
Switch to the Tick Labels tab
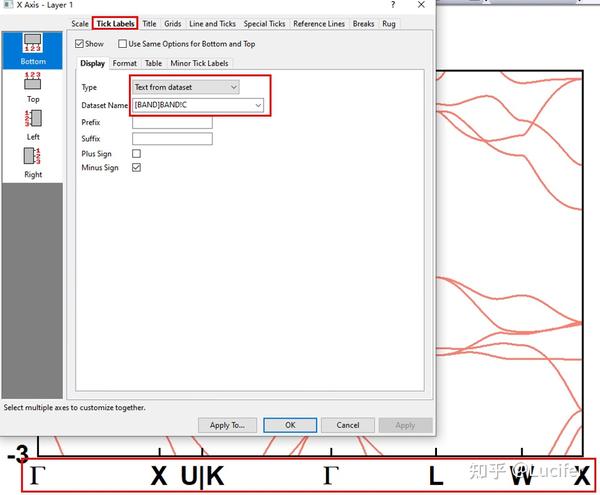coord(115,24)
